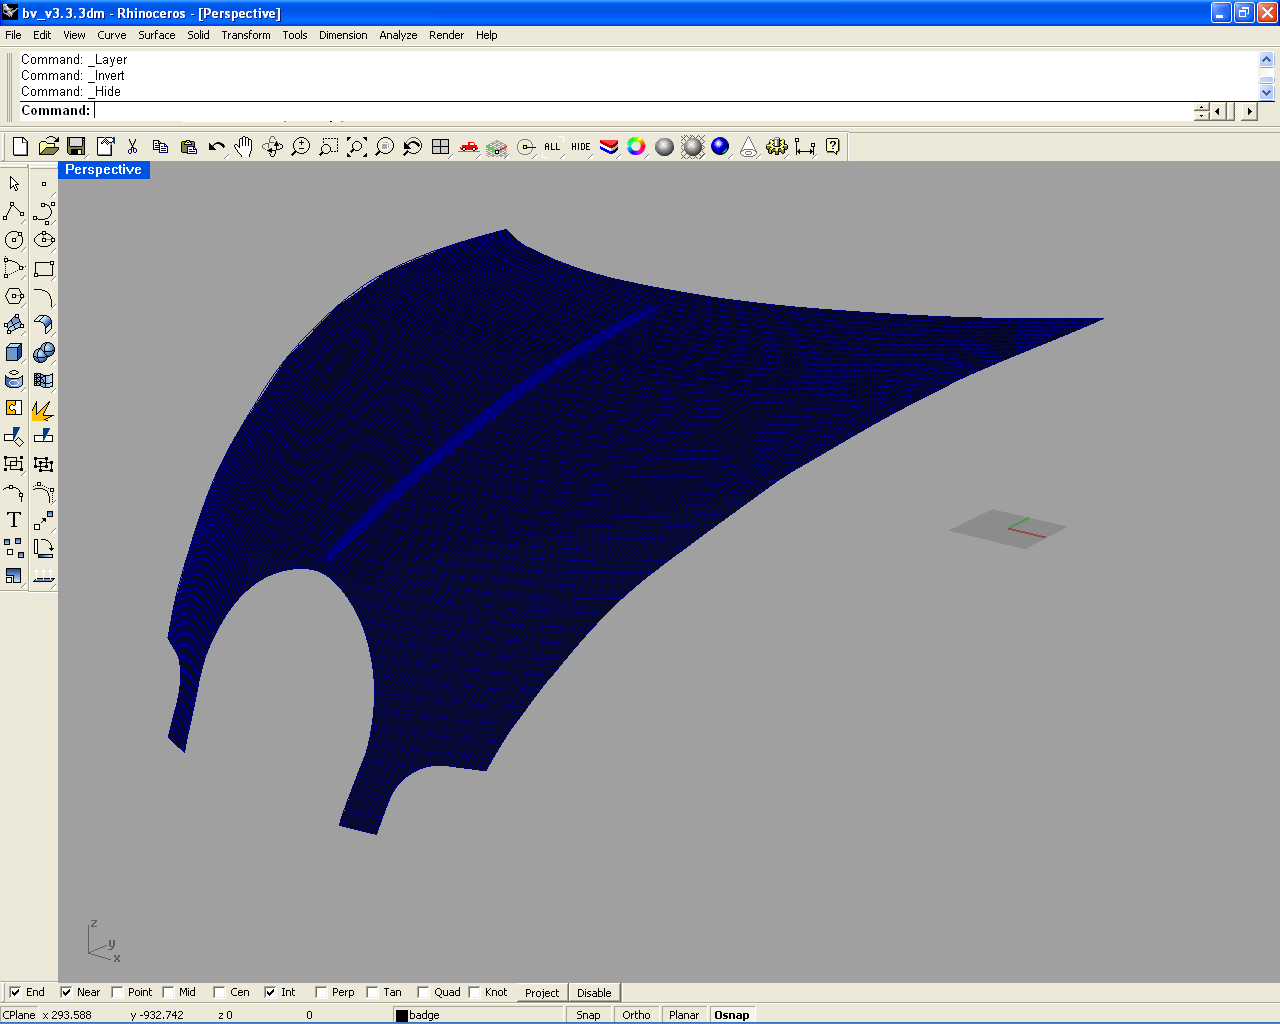
Task: Click the construction plane icon
Action: pyautogui.click(x=496, y=147)
